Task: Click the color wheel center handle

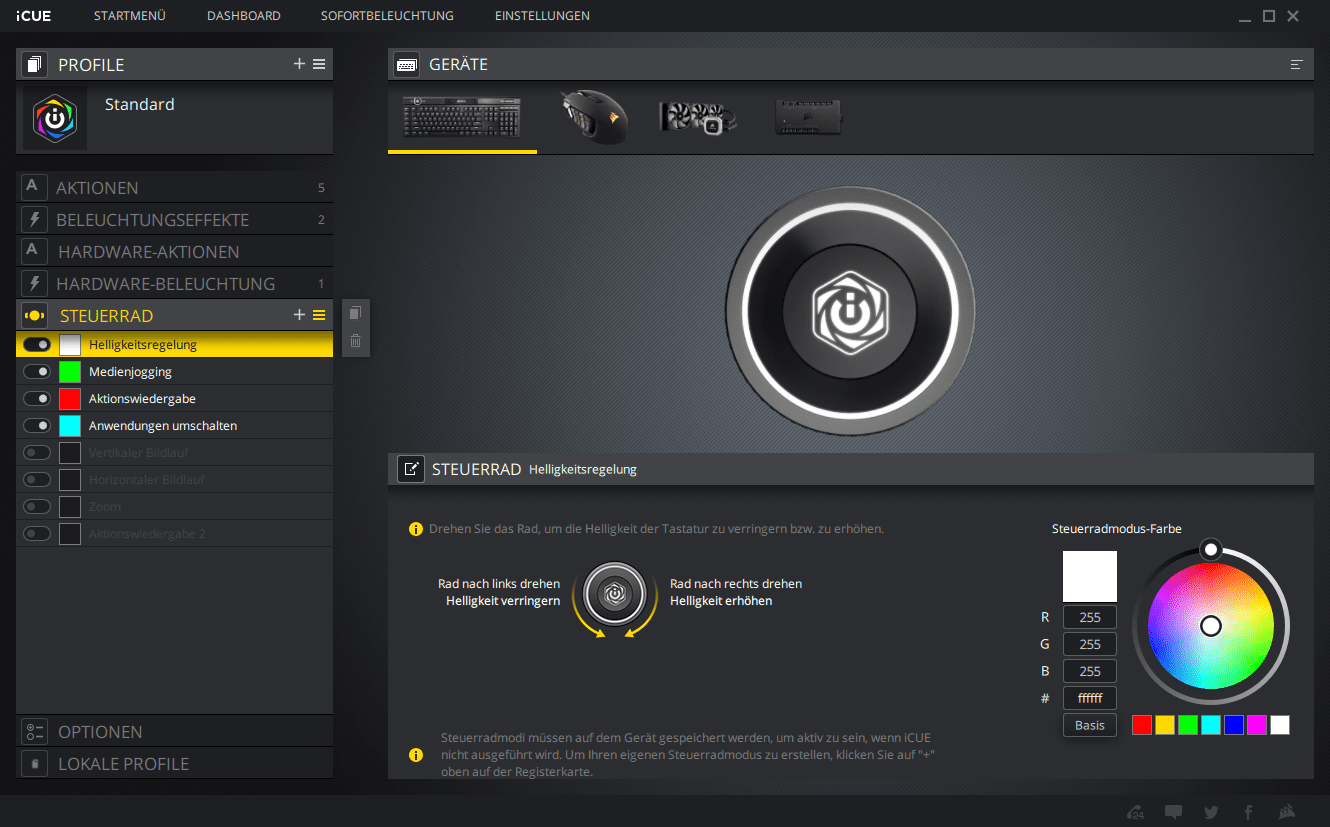Action: tap(1211, 626)
